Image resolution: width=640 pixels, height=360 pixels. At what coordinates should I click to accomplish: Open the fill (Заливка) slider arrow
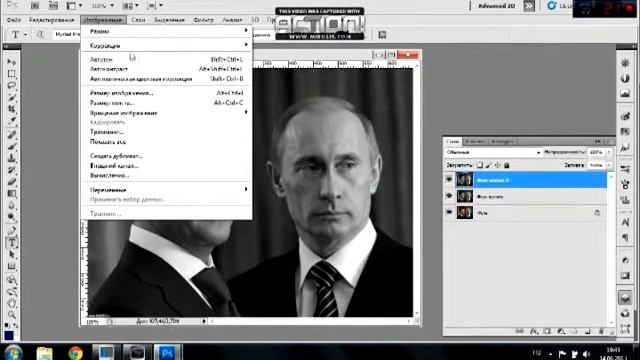pos(609,165)
